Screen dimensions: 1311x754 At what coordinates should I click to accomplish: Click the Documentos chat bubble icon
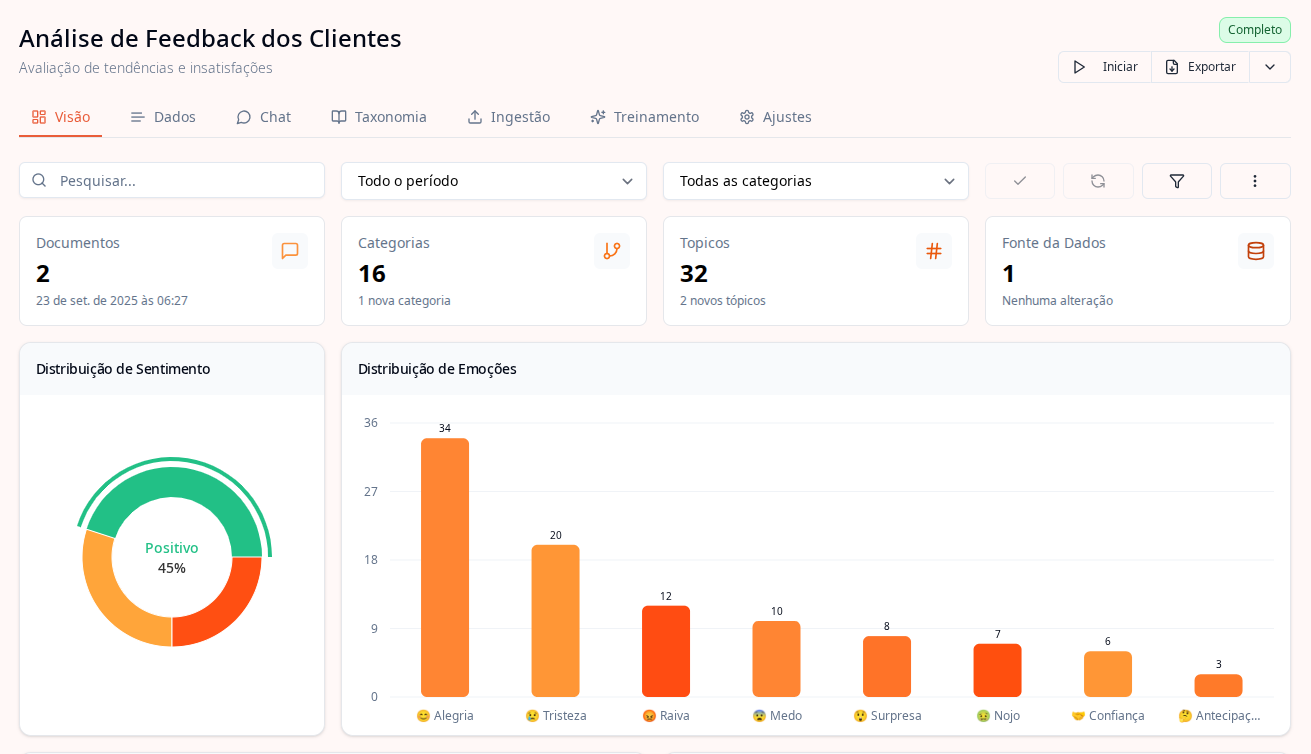(290, 251)
